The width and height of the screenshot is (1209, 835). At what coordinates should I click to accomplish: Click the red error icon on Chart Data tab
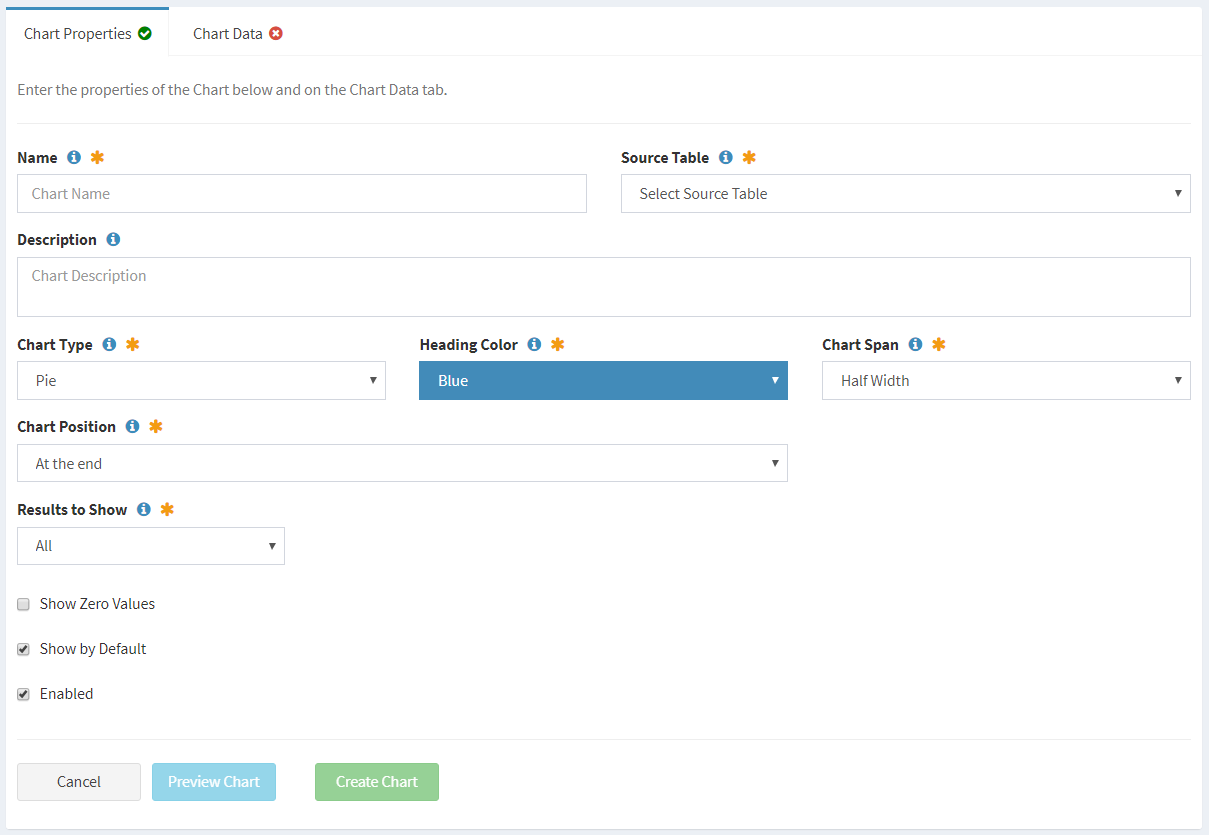tap(277, 33)
